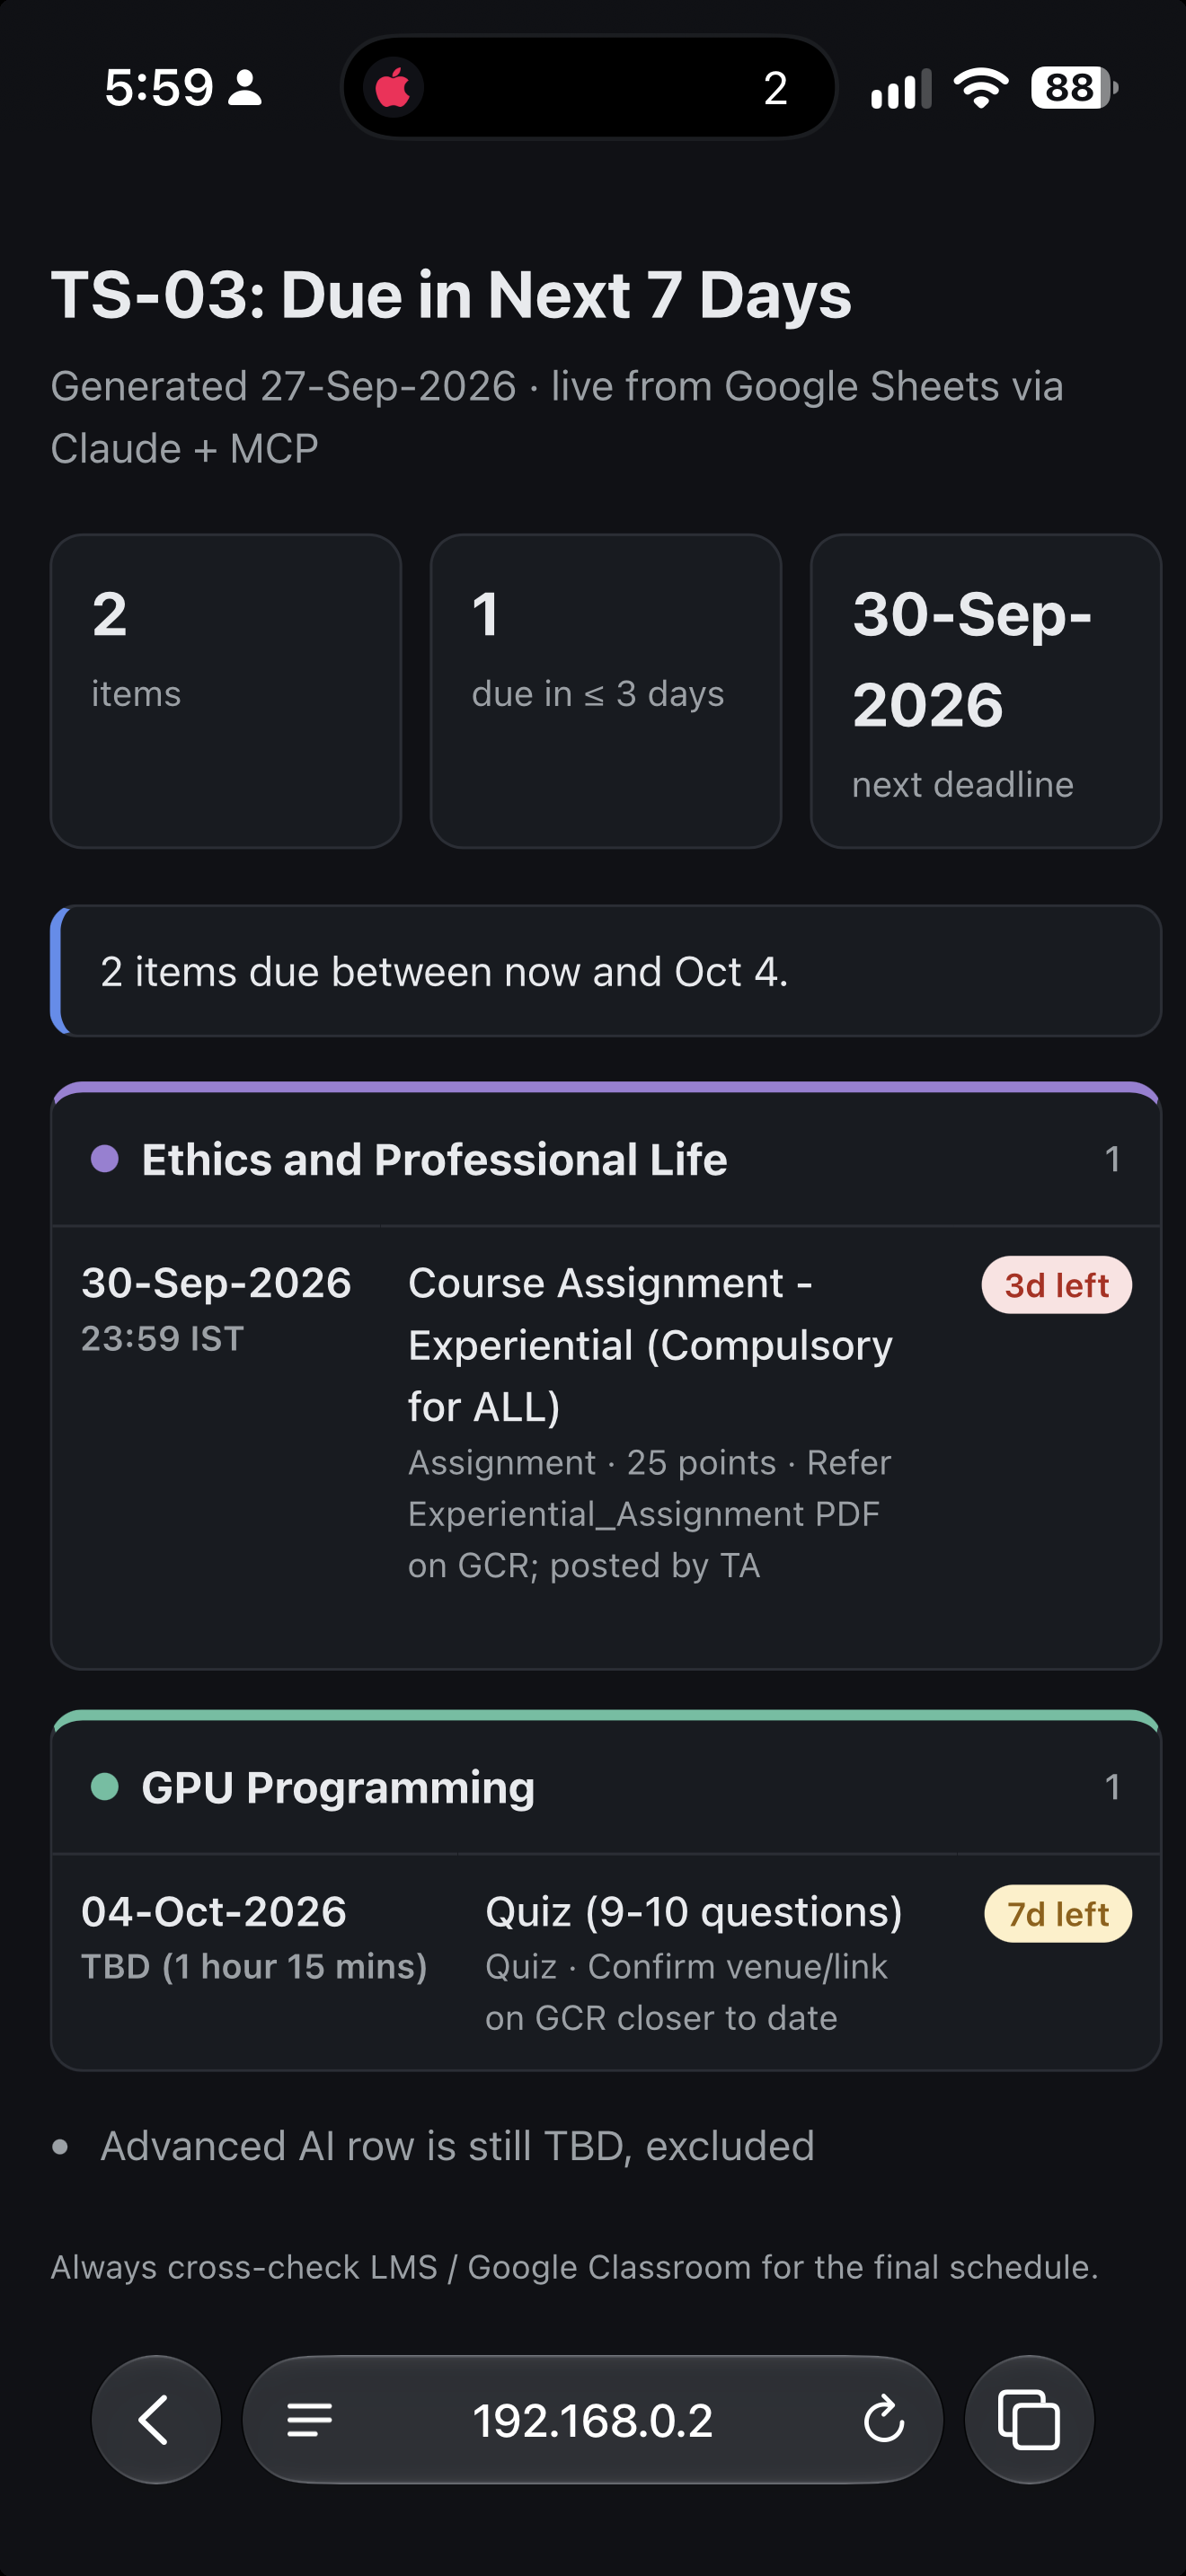
Task: Tap the purple dot beside Ethics course
Action: click(105, 1159)
